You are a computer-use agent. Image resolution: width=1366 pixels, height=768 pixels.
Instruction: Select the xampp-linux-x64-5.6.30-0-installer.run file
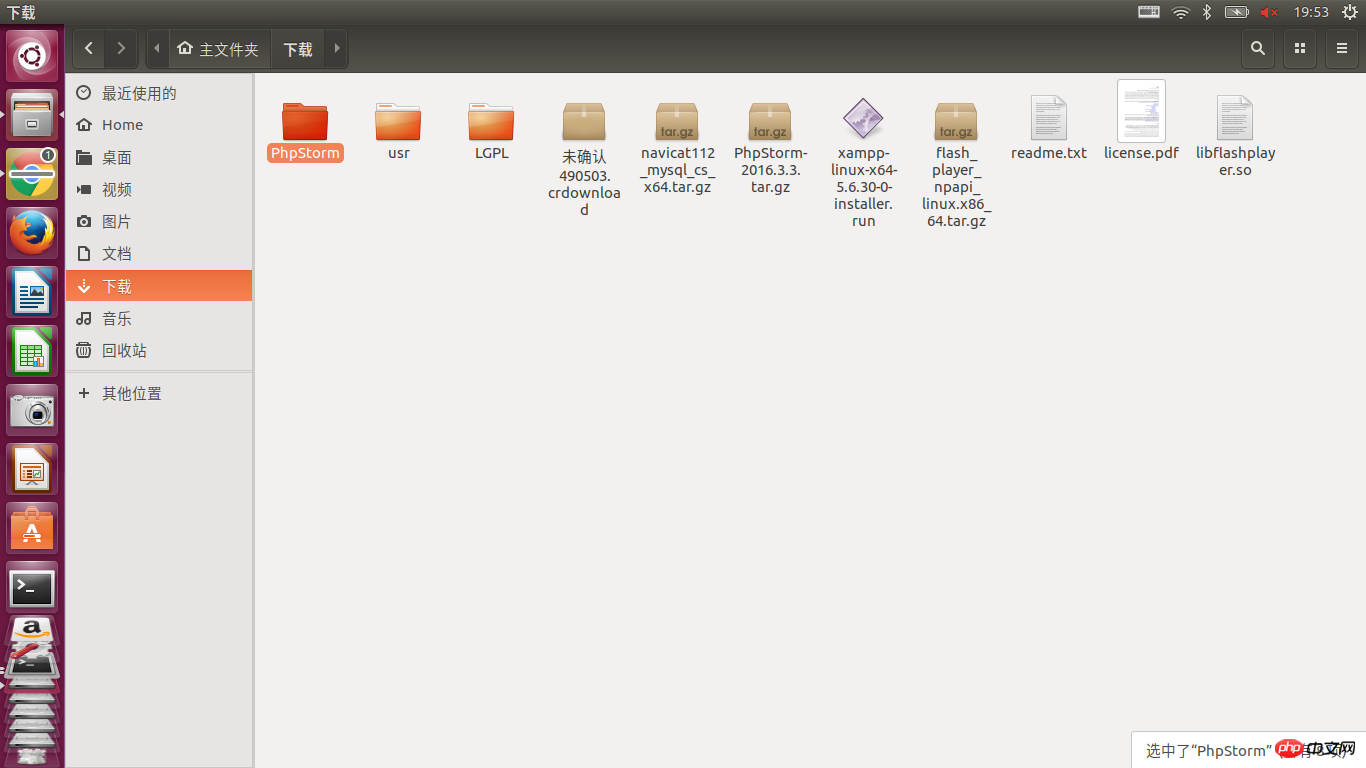(x=863, y=119)
